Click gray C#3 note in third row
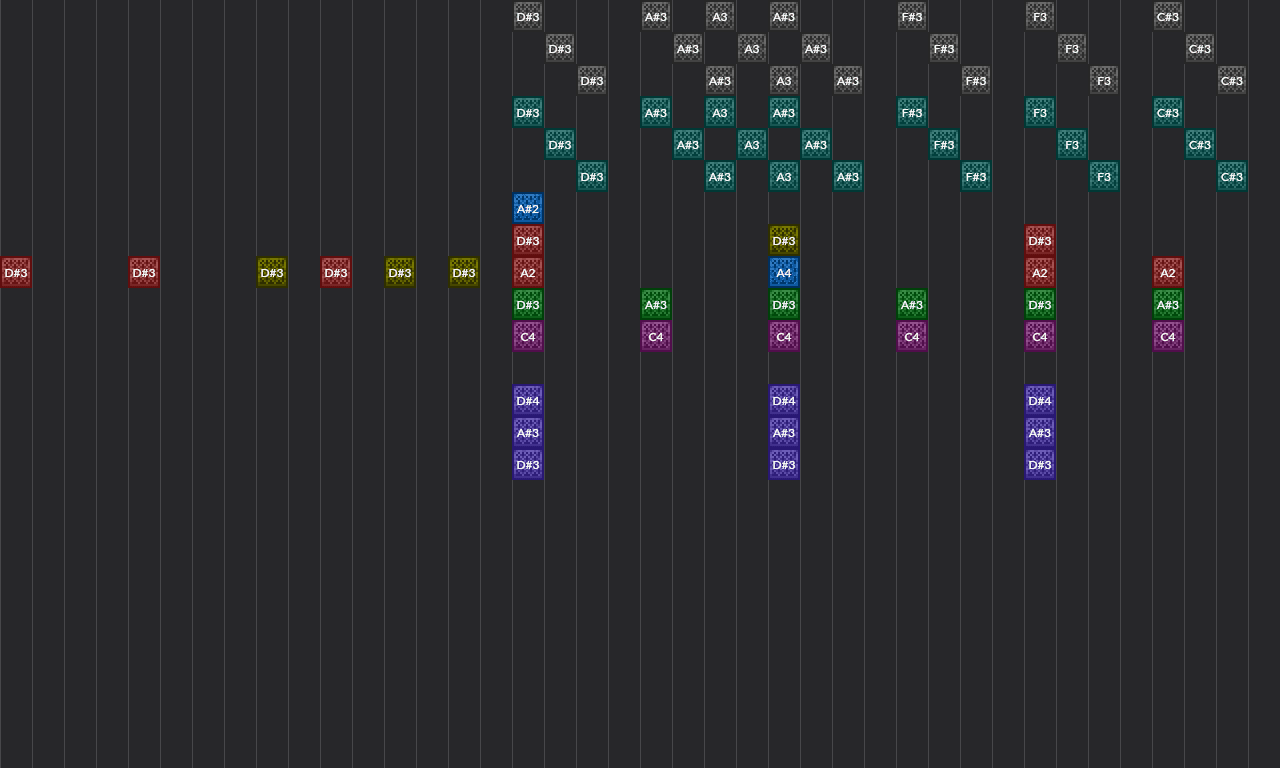The height and width of the screenshot is (768, 1280). (x=1232, y=80)
